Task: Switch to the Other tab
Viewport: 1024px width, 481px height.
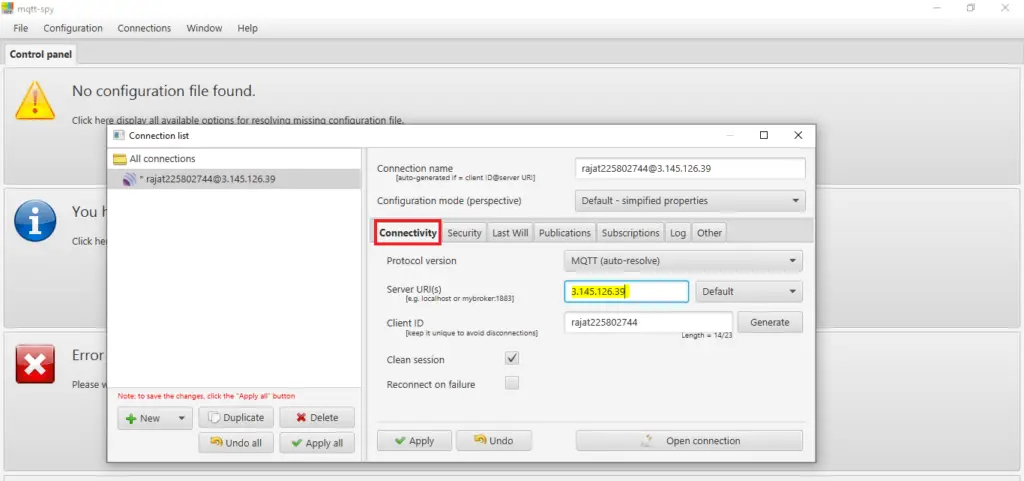Action: click(x=709, y=233)
